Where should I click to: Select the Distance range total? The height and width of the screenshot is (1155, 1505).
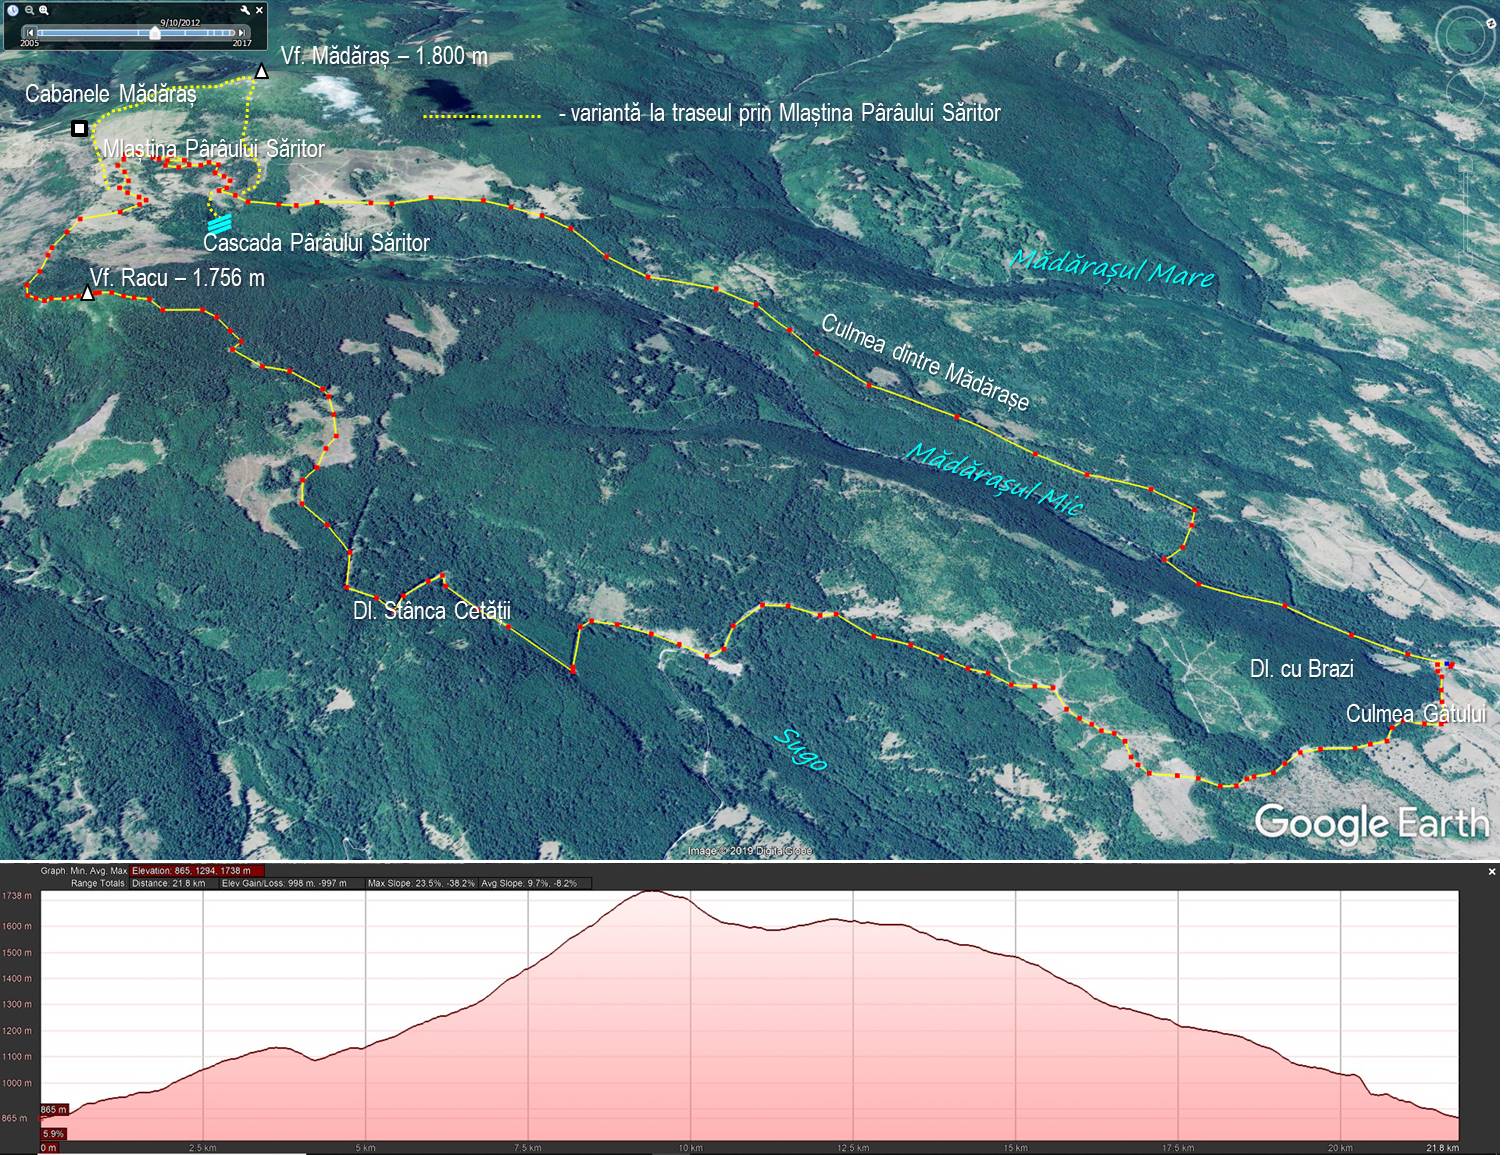click(x=168, y=884)
